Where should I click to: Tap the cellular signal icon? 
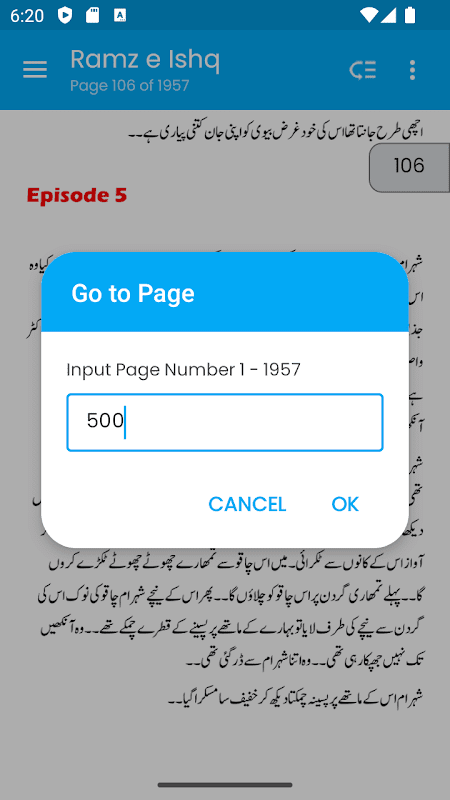(x=388, y=15)
